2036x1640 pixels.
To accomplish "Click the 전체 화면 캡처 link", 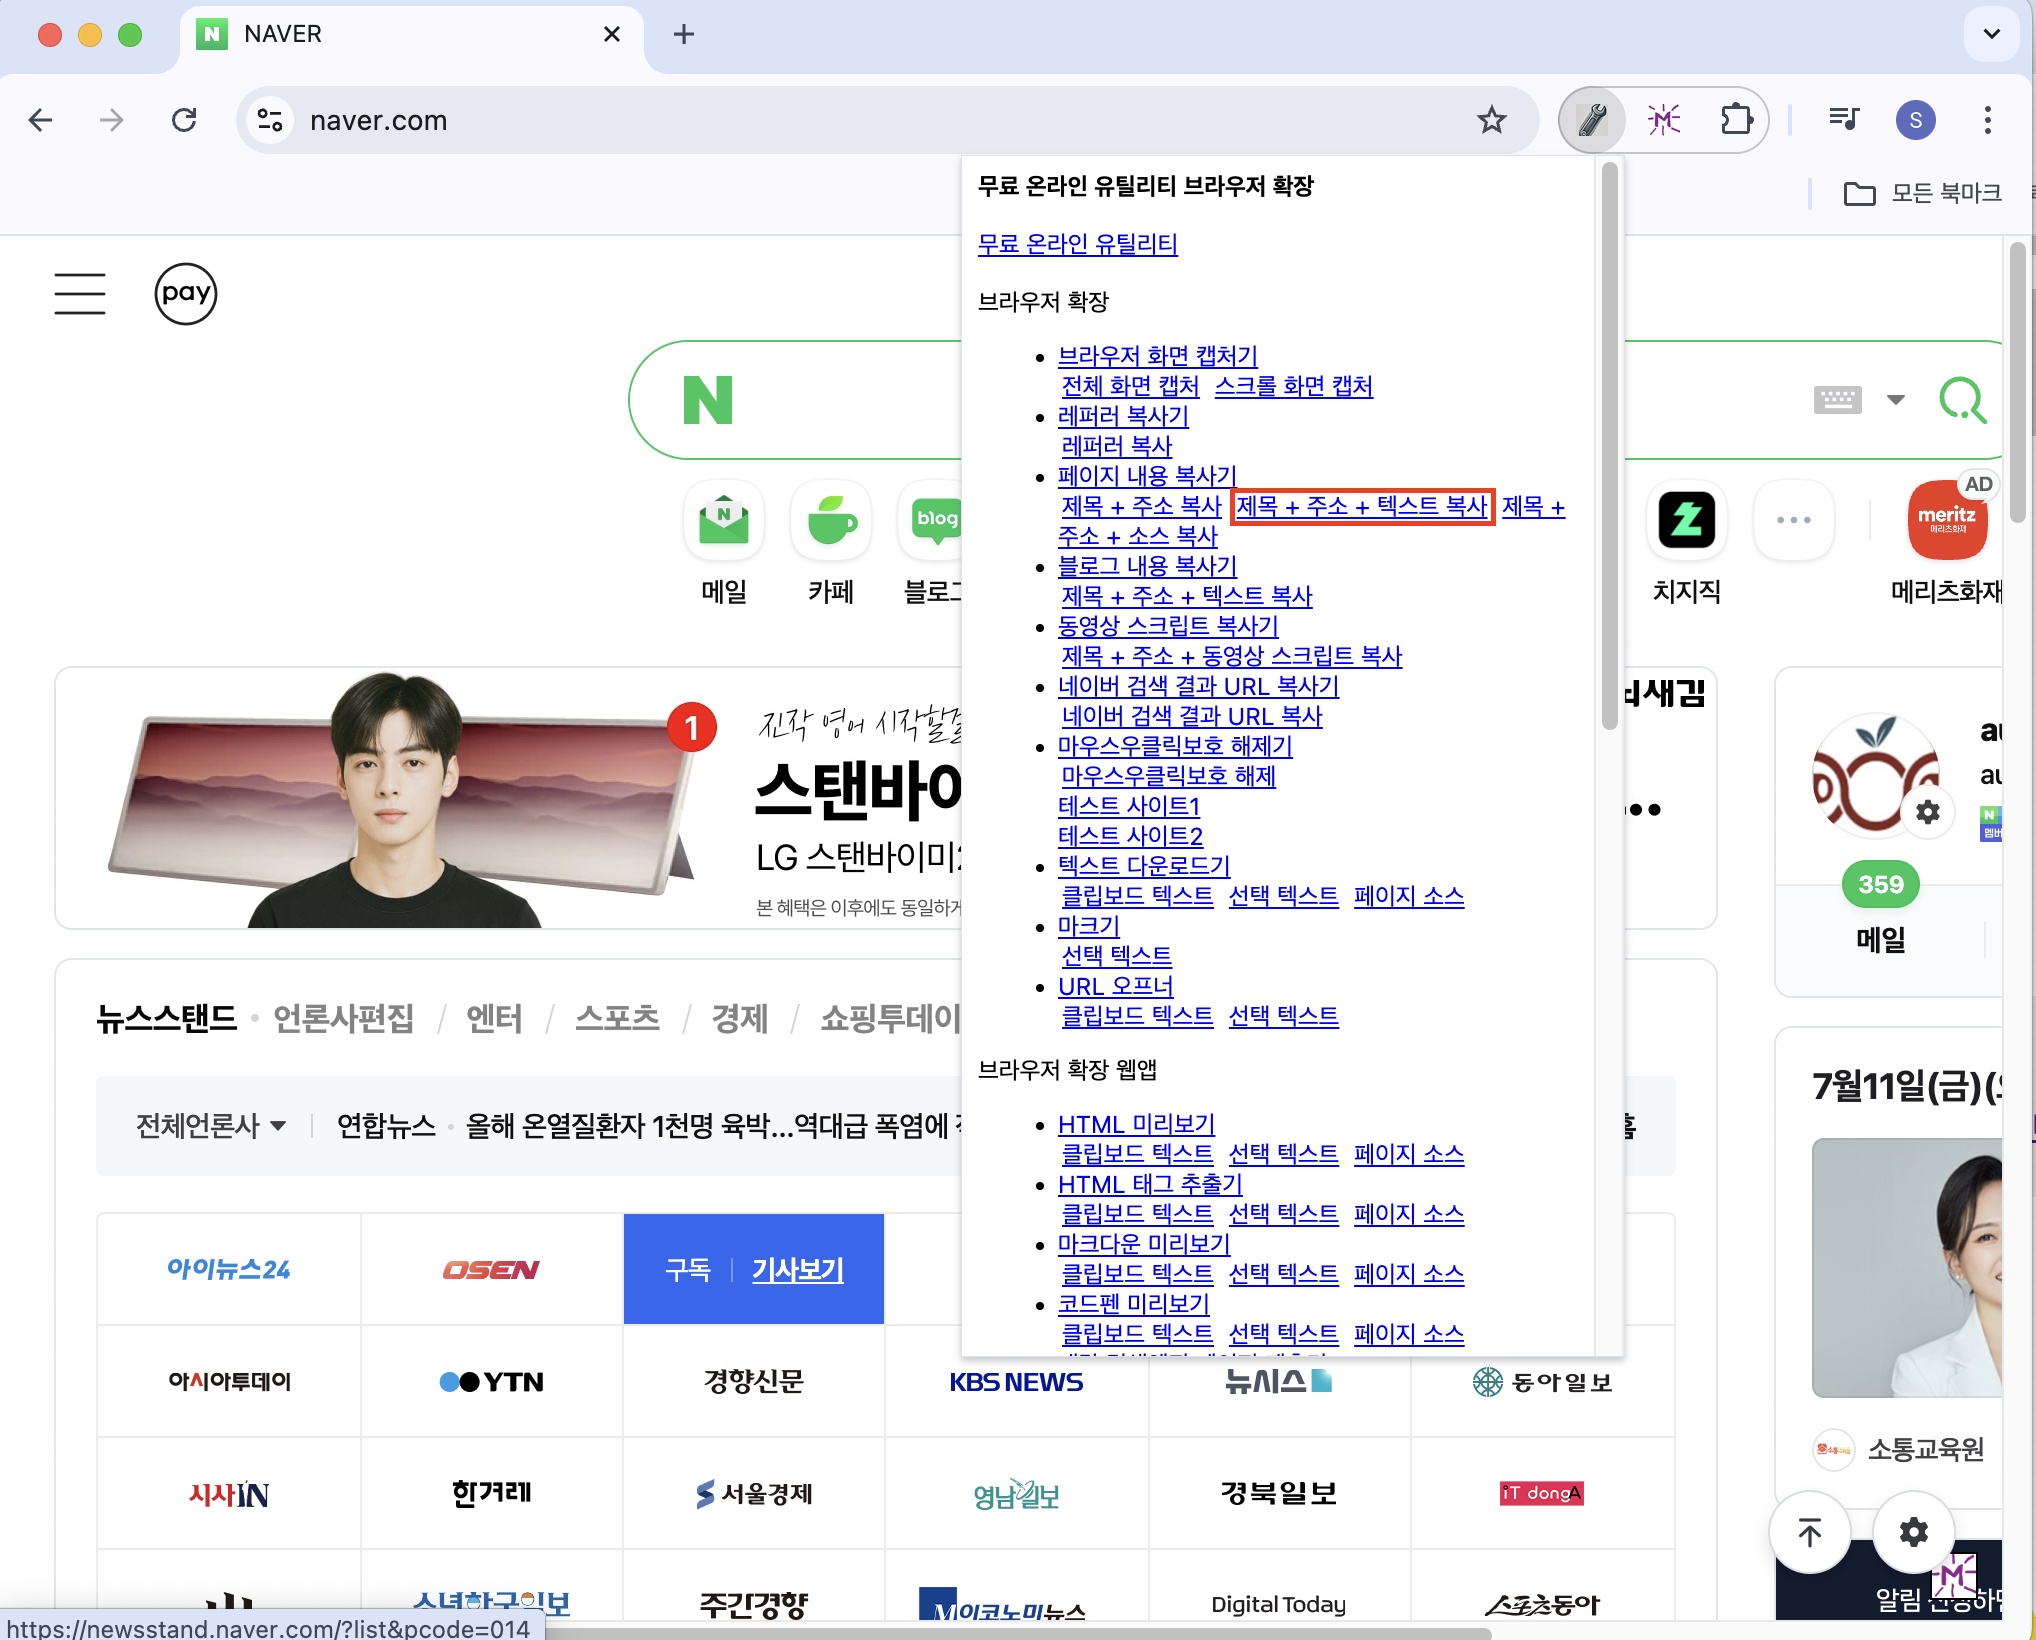I will pos(1130,386).
